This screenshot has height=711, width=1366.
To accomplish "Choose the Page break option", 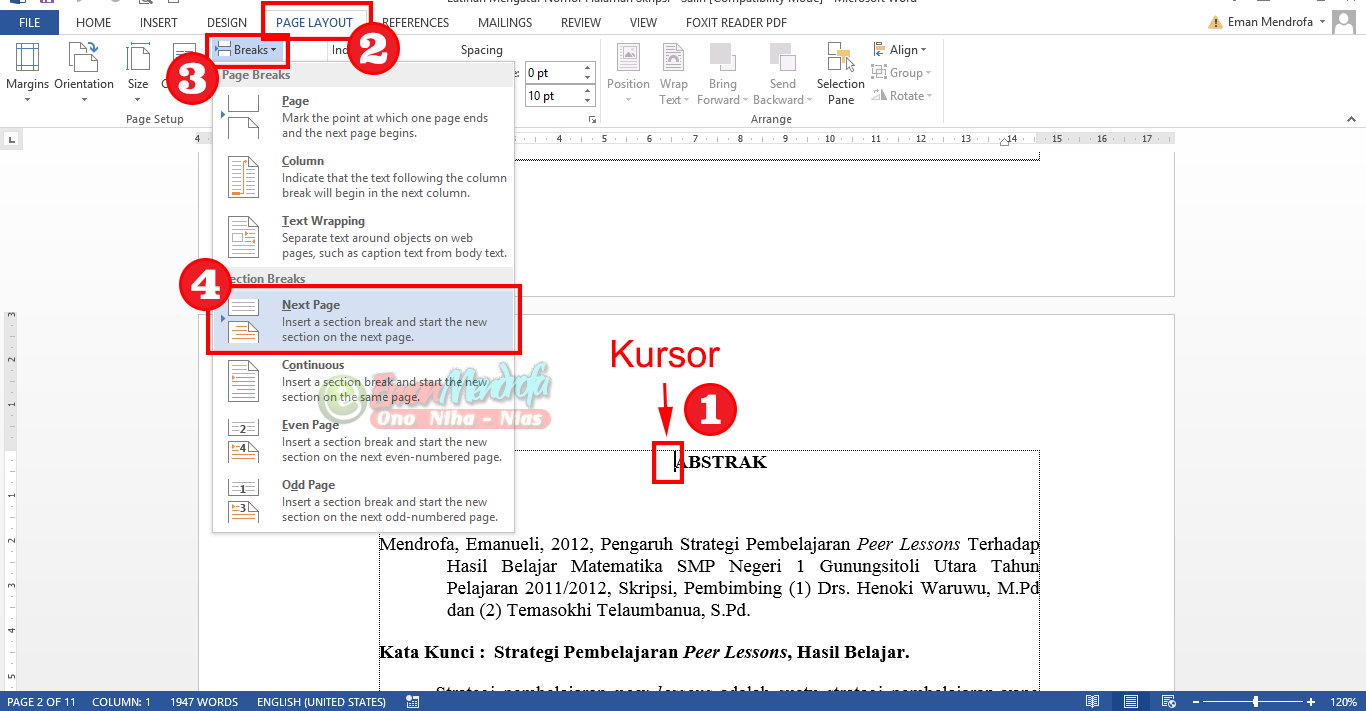I will 364,117.
